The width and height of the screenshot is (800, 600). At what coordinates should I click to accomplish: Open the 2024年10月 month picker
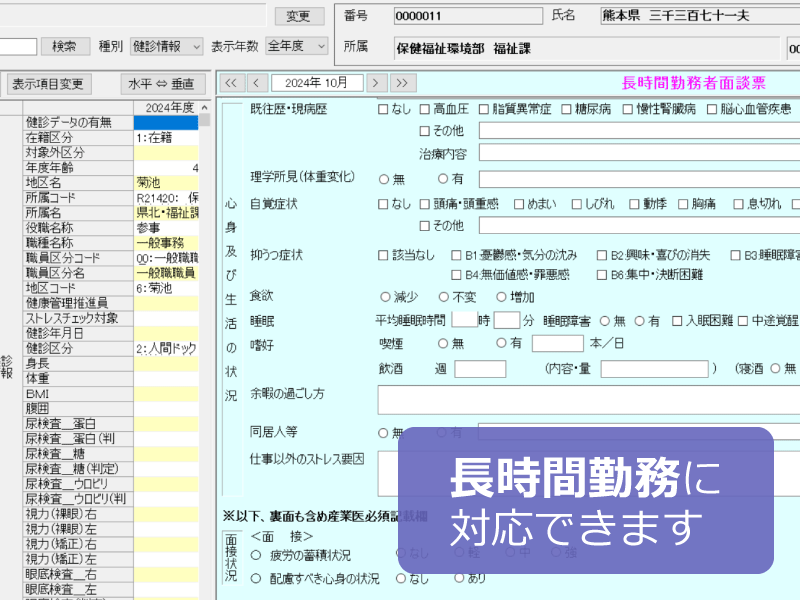tap(316, 83)
